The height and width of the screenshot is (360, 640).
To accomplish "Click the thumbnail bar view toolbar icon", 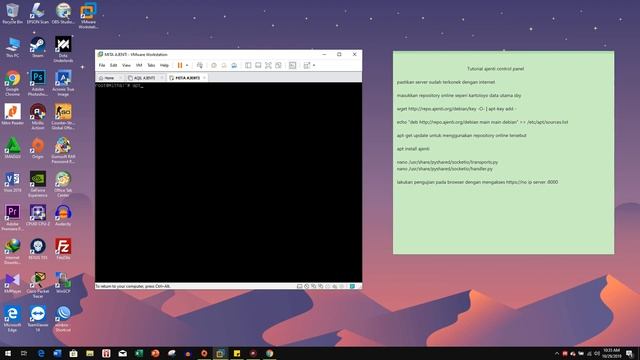I will click(x=258, y=65).
